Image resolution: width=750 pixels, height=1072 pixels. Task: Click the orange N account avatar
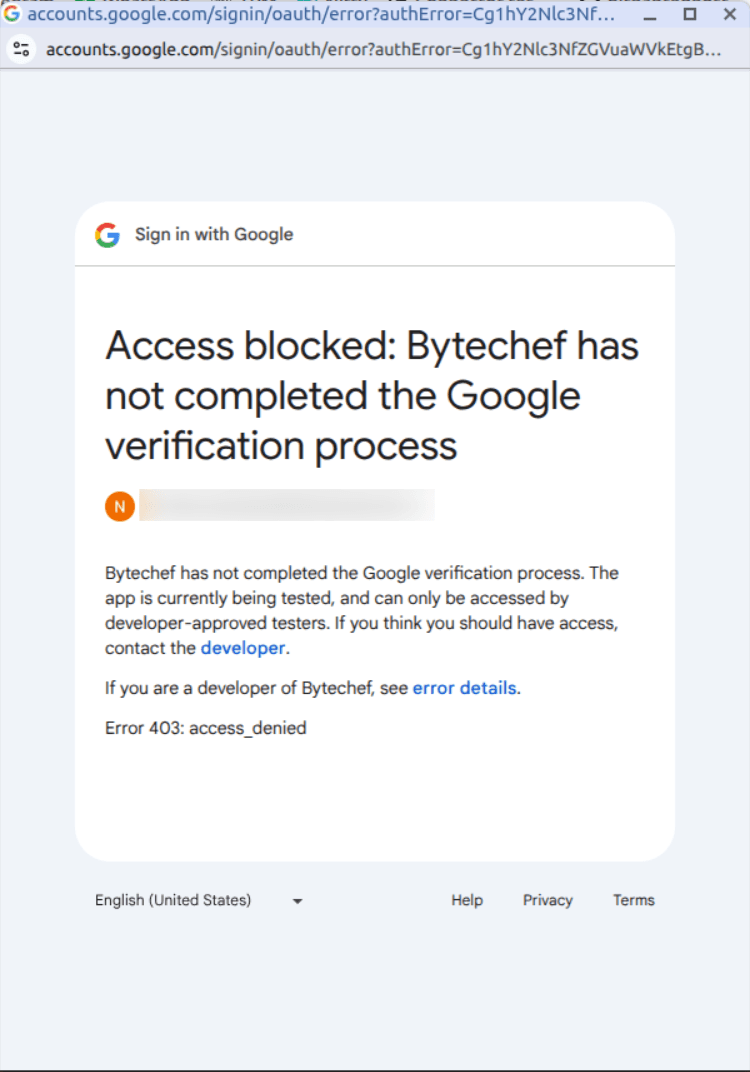point(119,506)
